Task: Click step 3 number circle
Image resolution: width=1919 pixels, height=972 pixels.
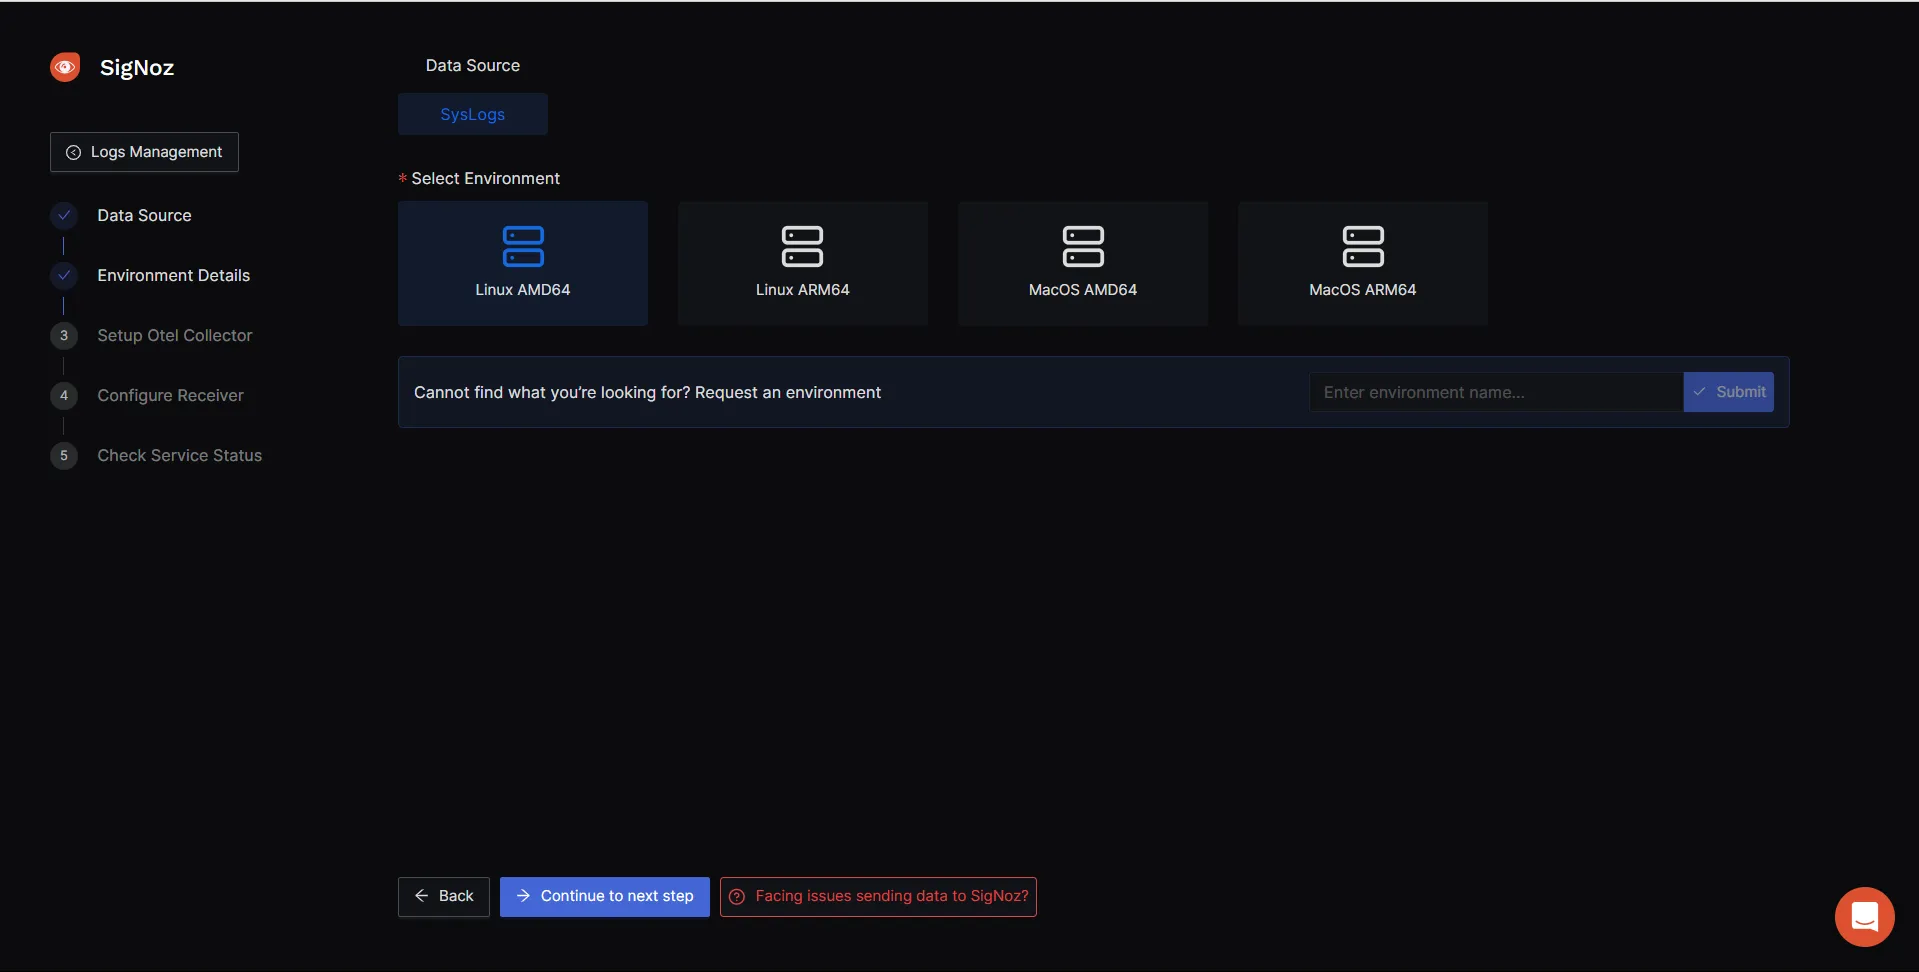Action: coord(64,335)
